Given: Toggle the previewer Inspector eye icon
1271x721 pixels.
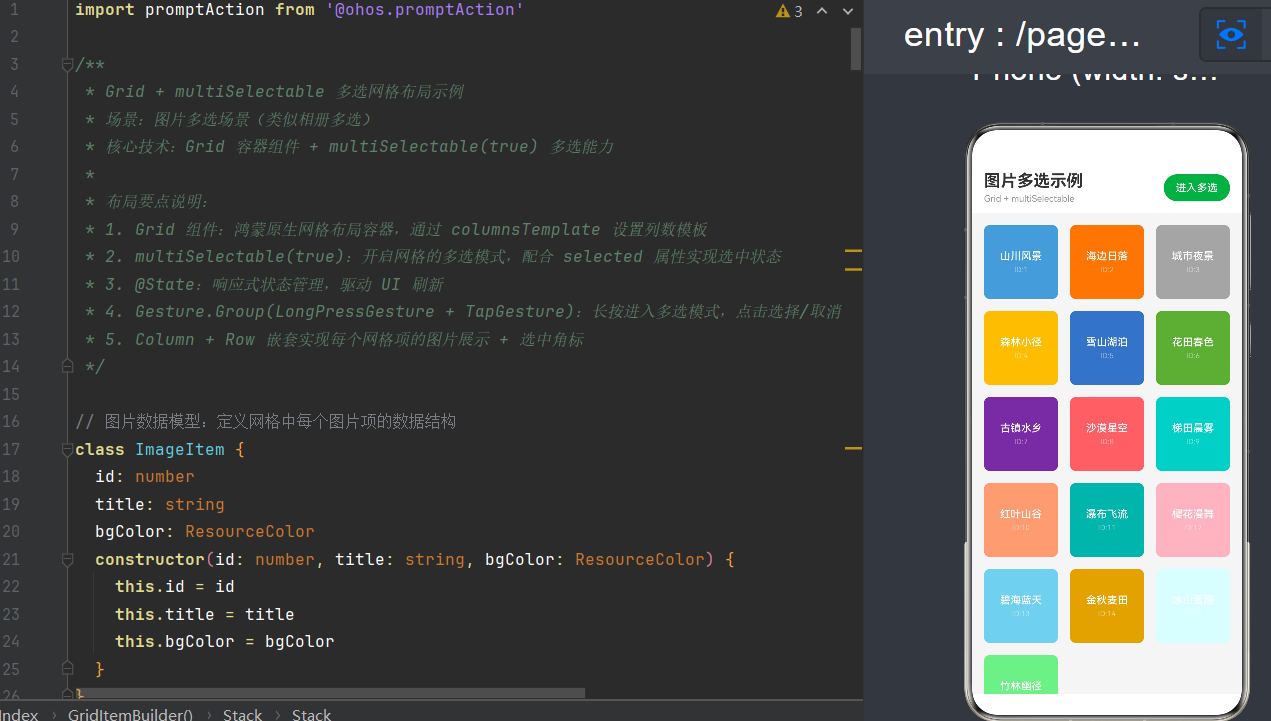Looking at the screenshot, I should (1231, 35).
